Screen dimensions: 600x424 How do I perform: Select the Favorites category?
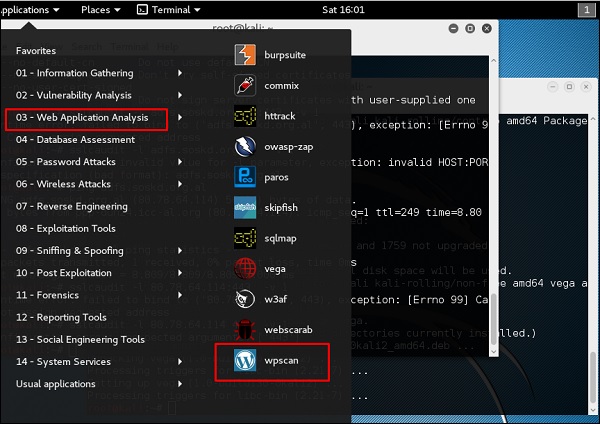tap(36, 51)
